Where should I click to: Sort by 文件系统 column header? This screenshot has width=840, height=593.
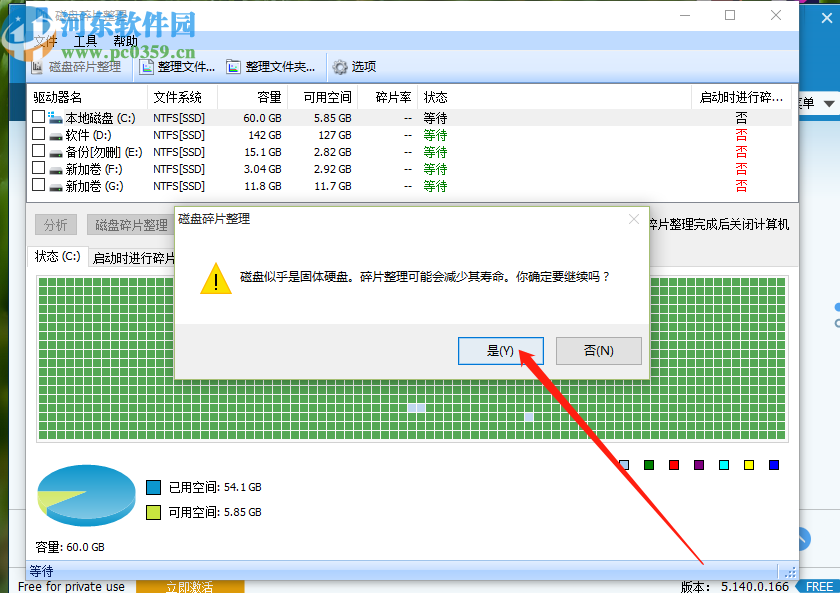point(183,97)
